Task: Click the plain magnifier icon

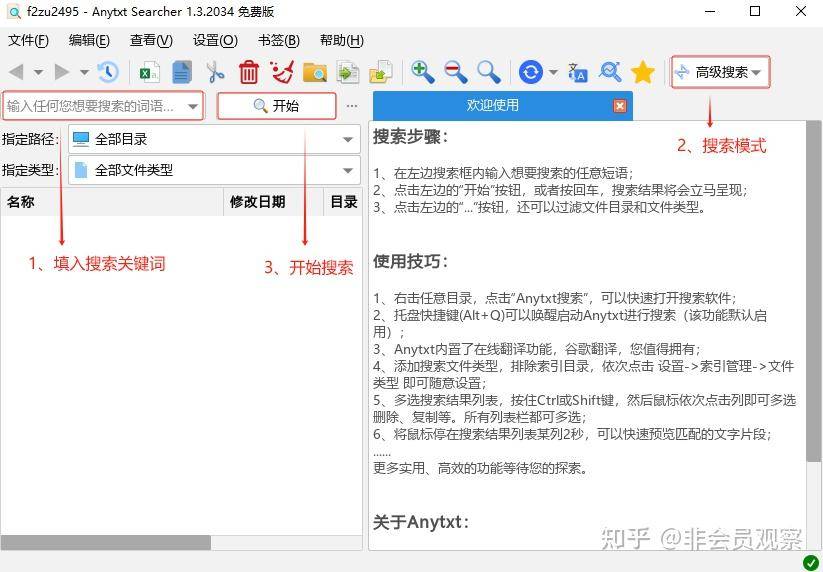Action: click(489, 72)
